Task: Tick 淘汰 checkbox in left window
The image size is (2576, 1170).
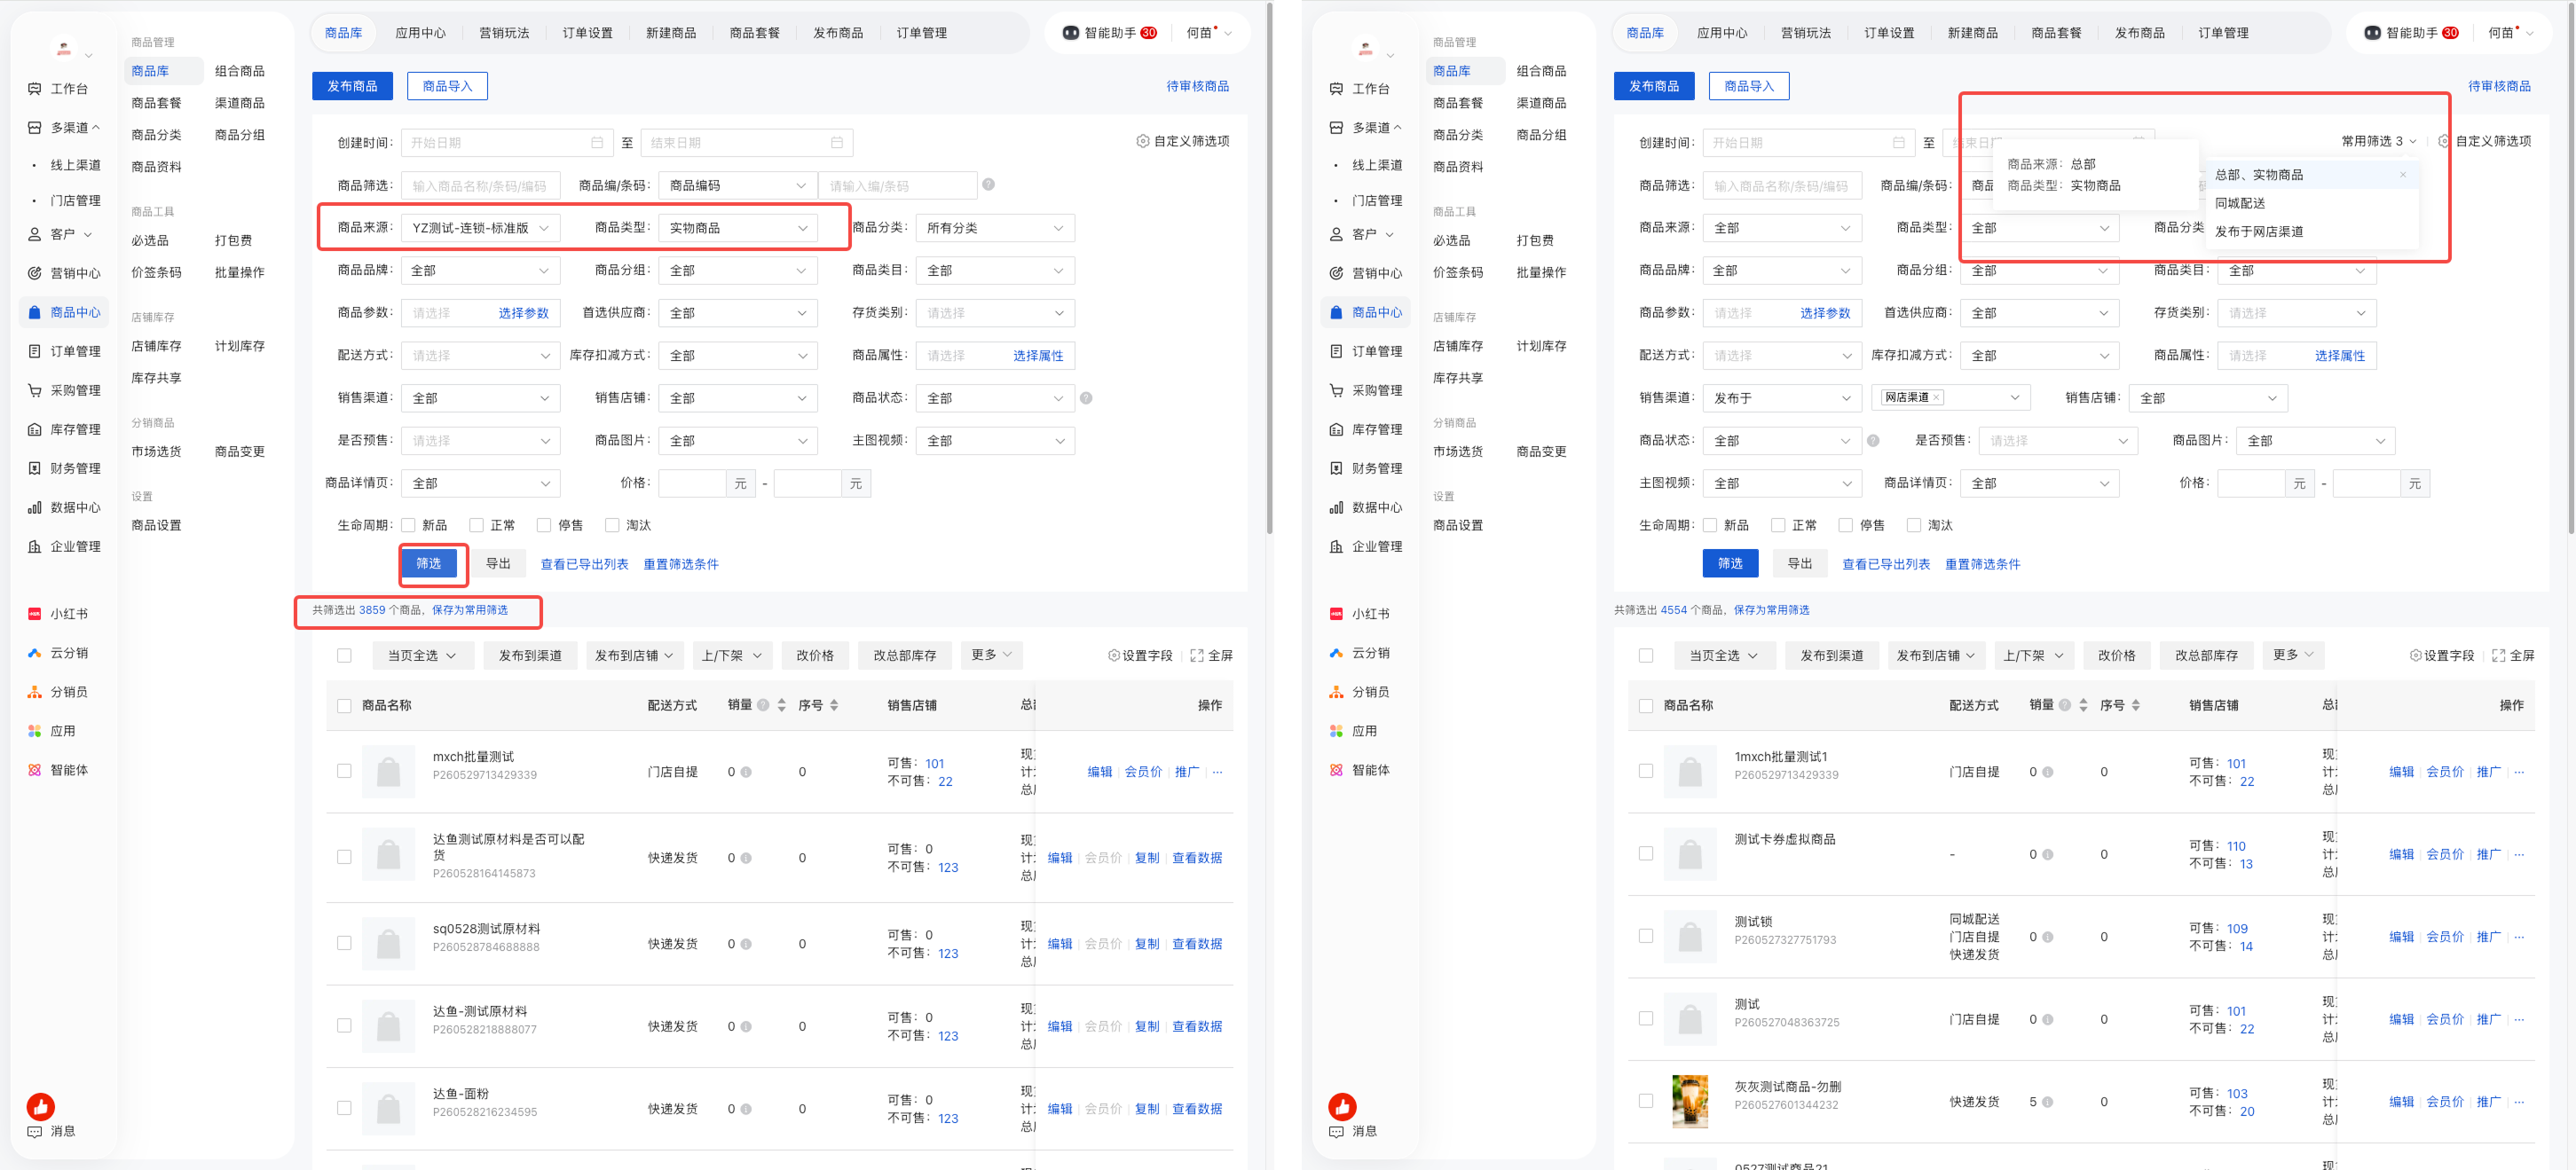Action: pyautogui.click(x=612, y=525)
